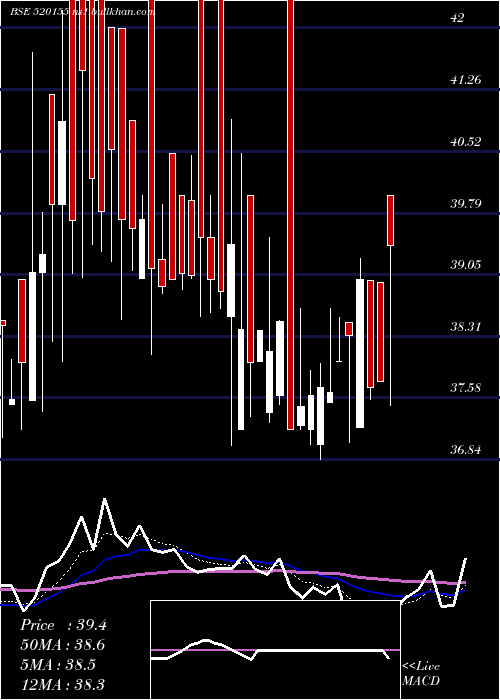500x700 pixels.
Task: Click the <<Live MACD label
Action: point(421,673)
